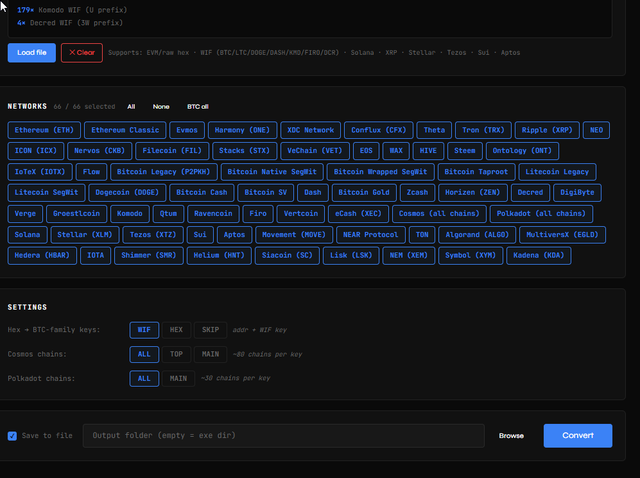The height and width of the screenshot is (478, 640).
Task: Toggle the Dogecoin (DOGE) chip
Action: [x=127, y=192]
